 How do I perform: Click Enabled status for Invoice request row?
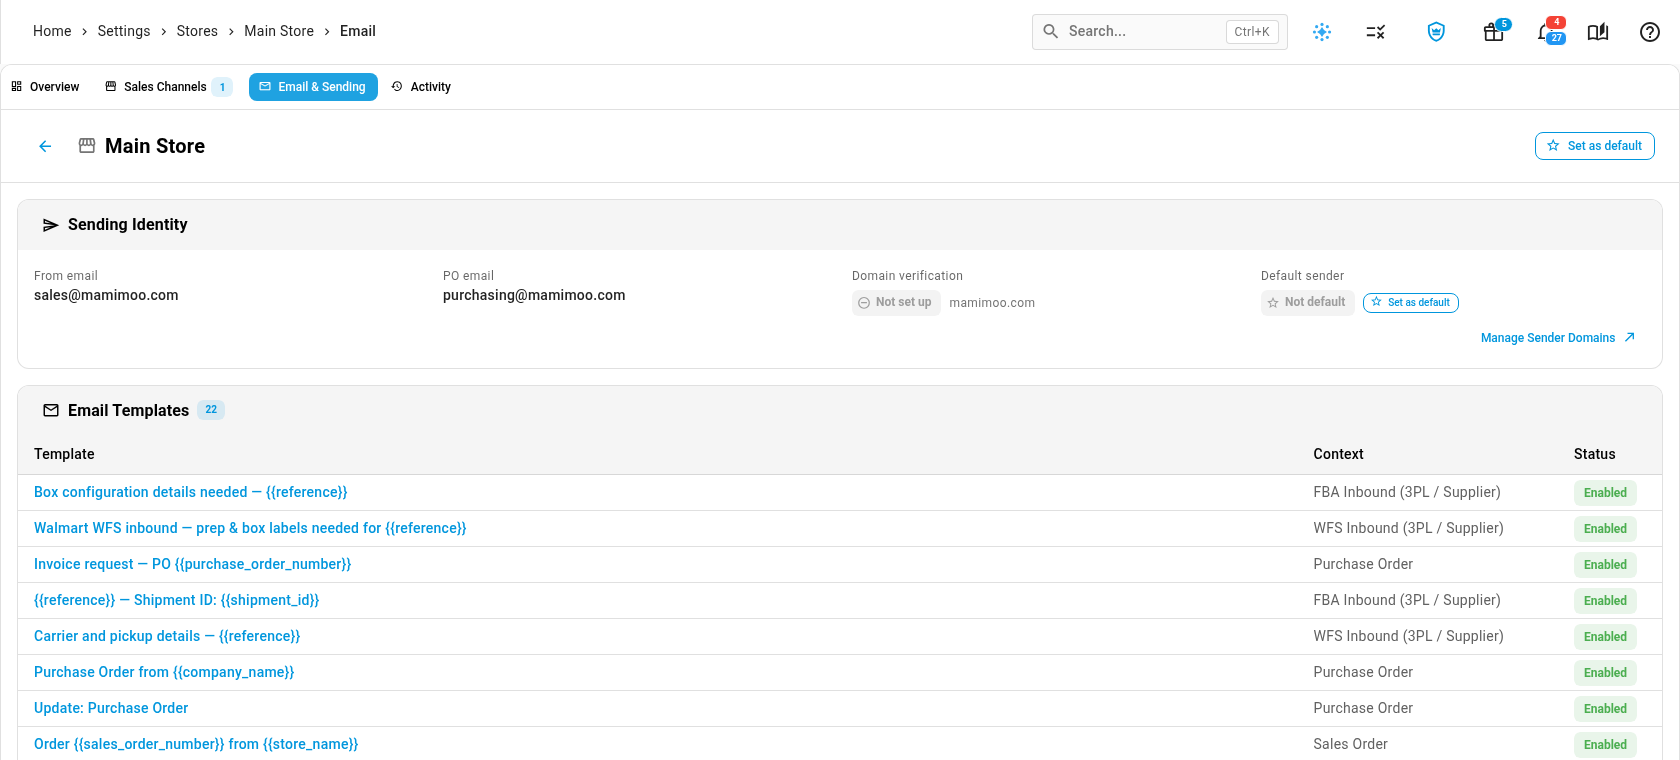[x=1605, y=565]
